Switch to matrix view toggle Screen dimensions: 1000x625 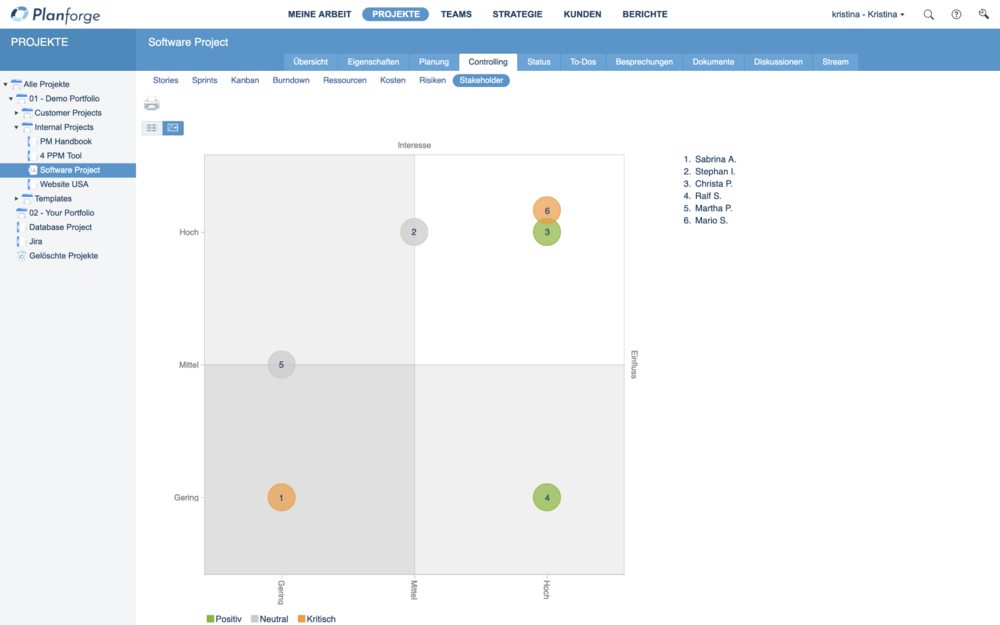pos(173,128)
